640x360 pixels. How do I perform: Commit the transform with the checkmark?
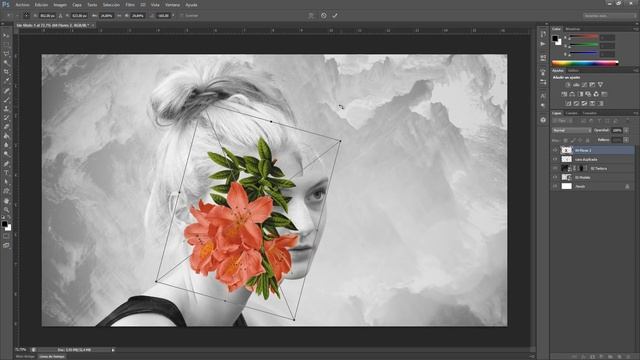(x=335, y=16)
